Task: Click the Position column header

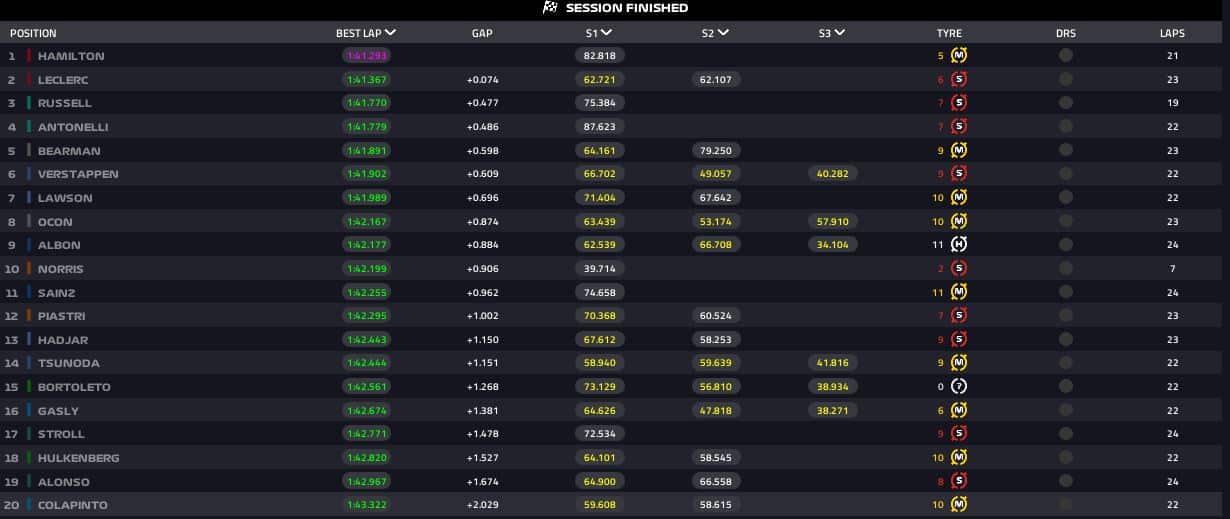Action: pos(33,33)
